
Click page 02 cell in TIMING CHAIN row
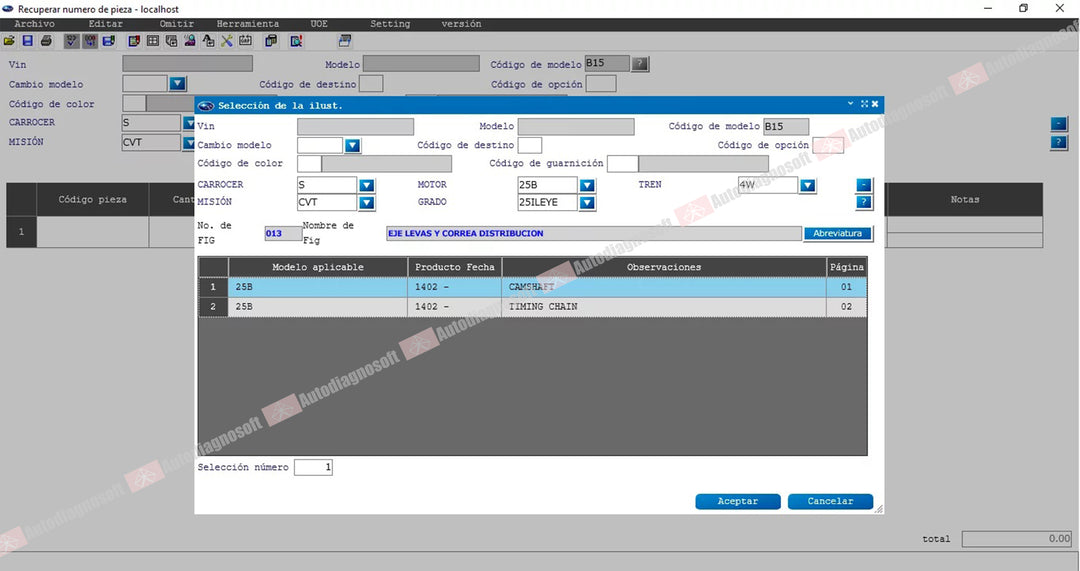[847, 307]
